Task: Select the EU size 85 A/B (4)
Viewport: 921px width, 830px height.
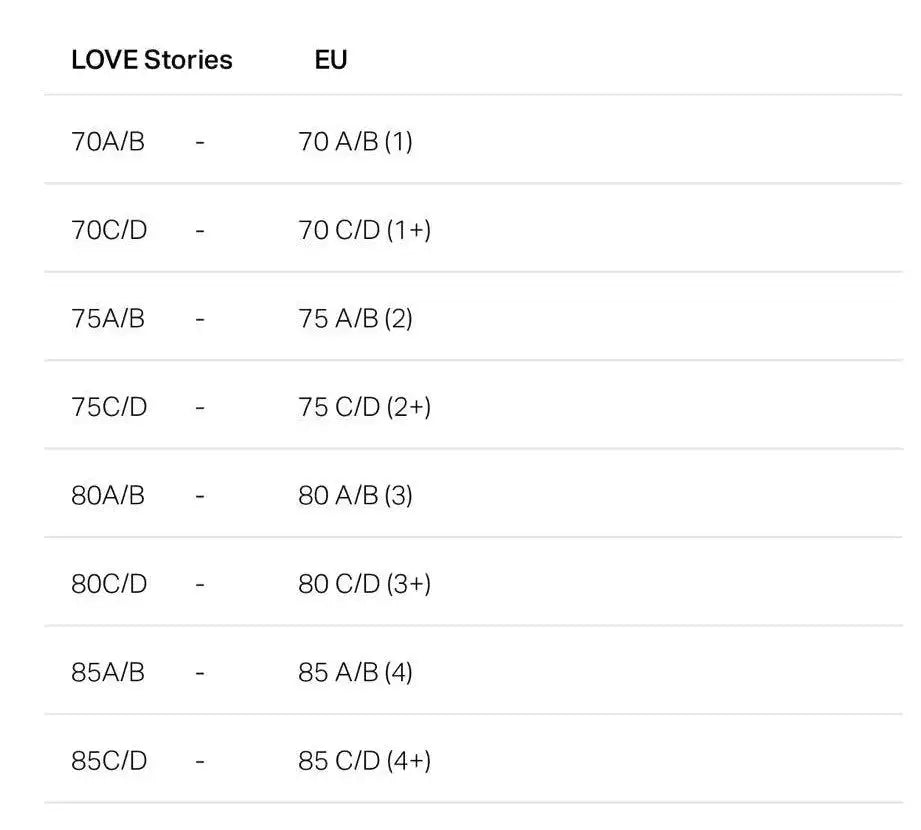Action: pyautogui.click(x=355, y=672)
